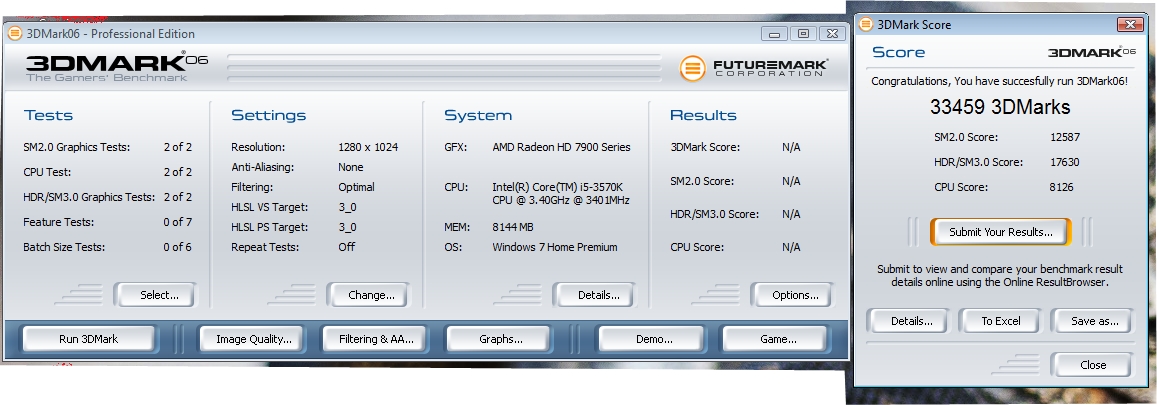Click GFX text AMD Radeon HD 7900 Series
Viewport: 1157px width, 405px height.
coord(562,147)
